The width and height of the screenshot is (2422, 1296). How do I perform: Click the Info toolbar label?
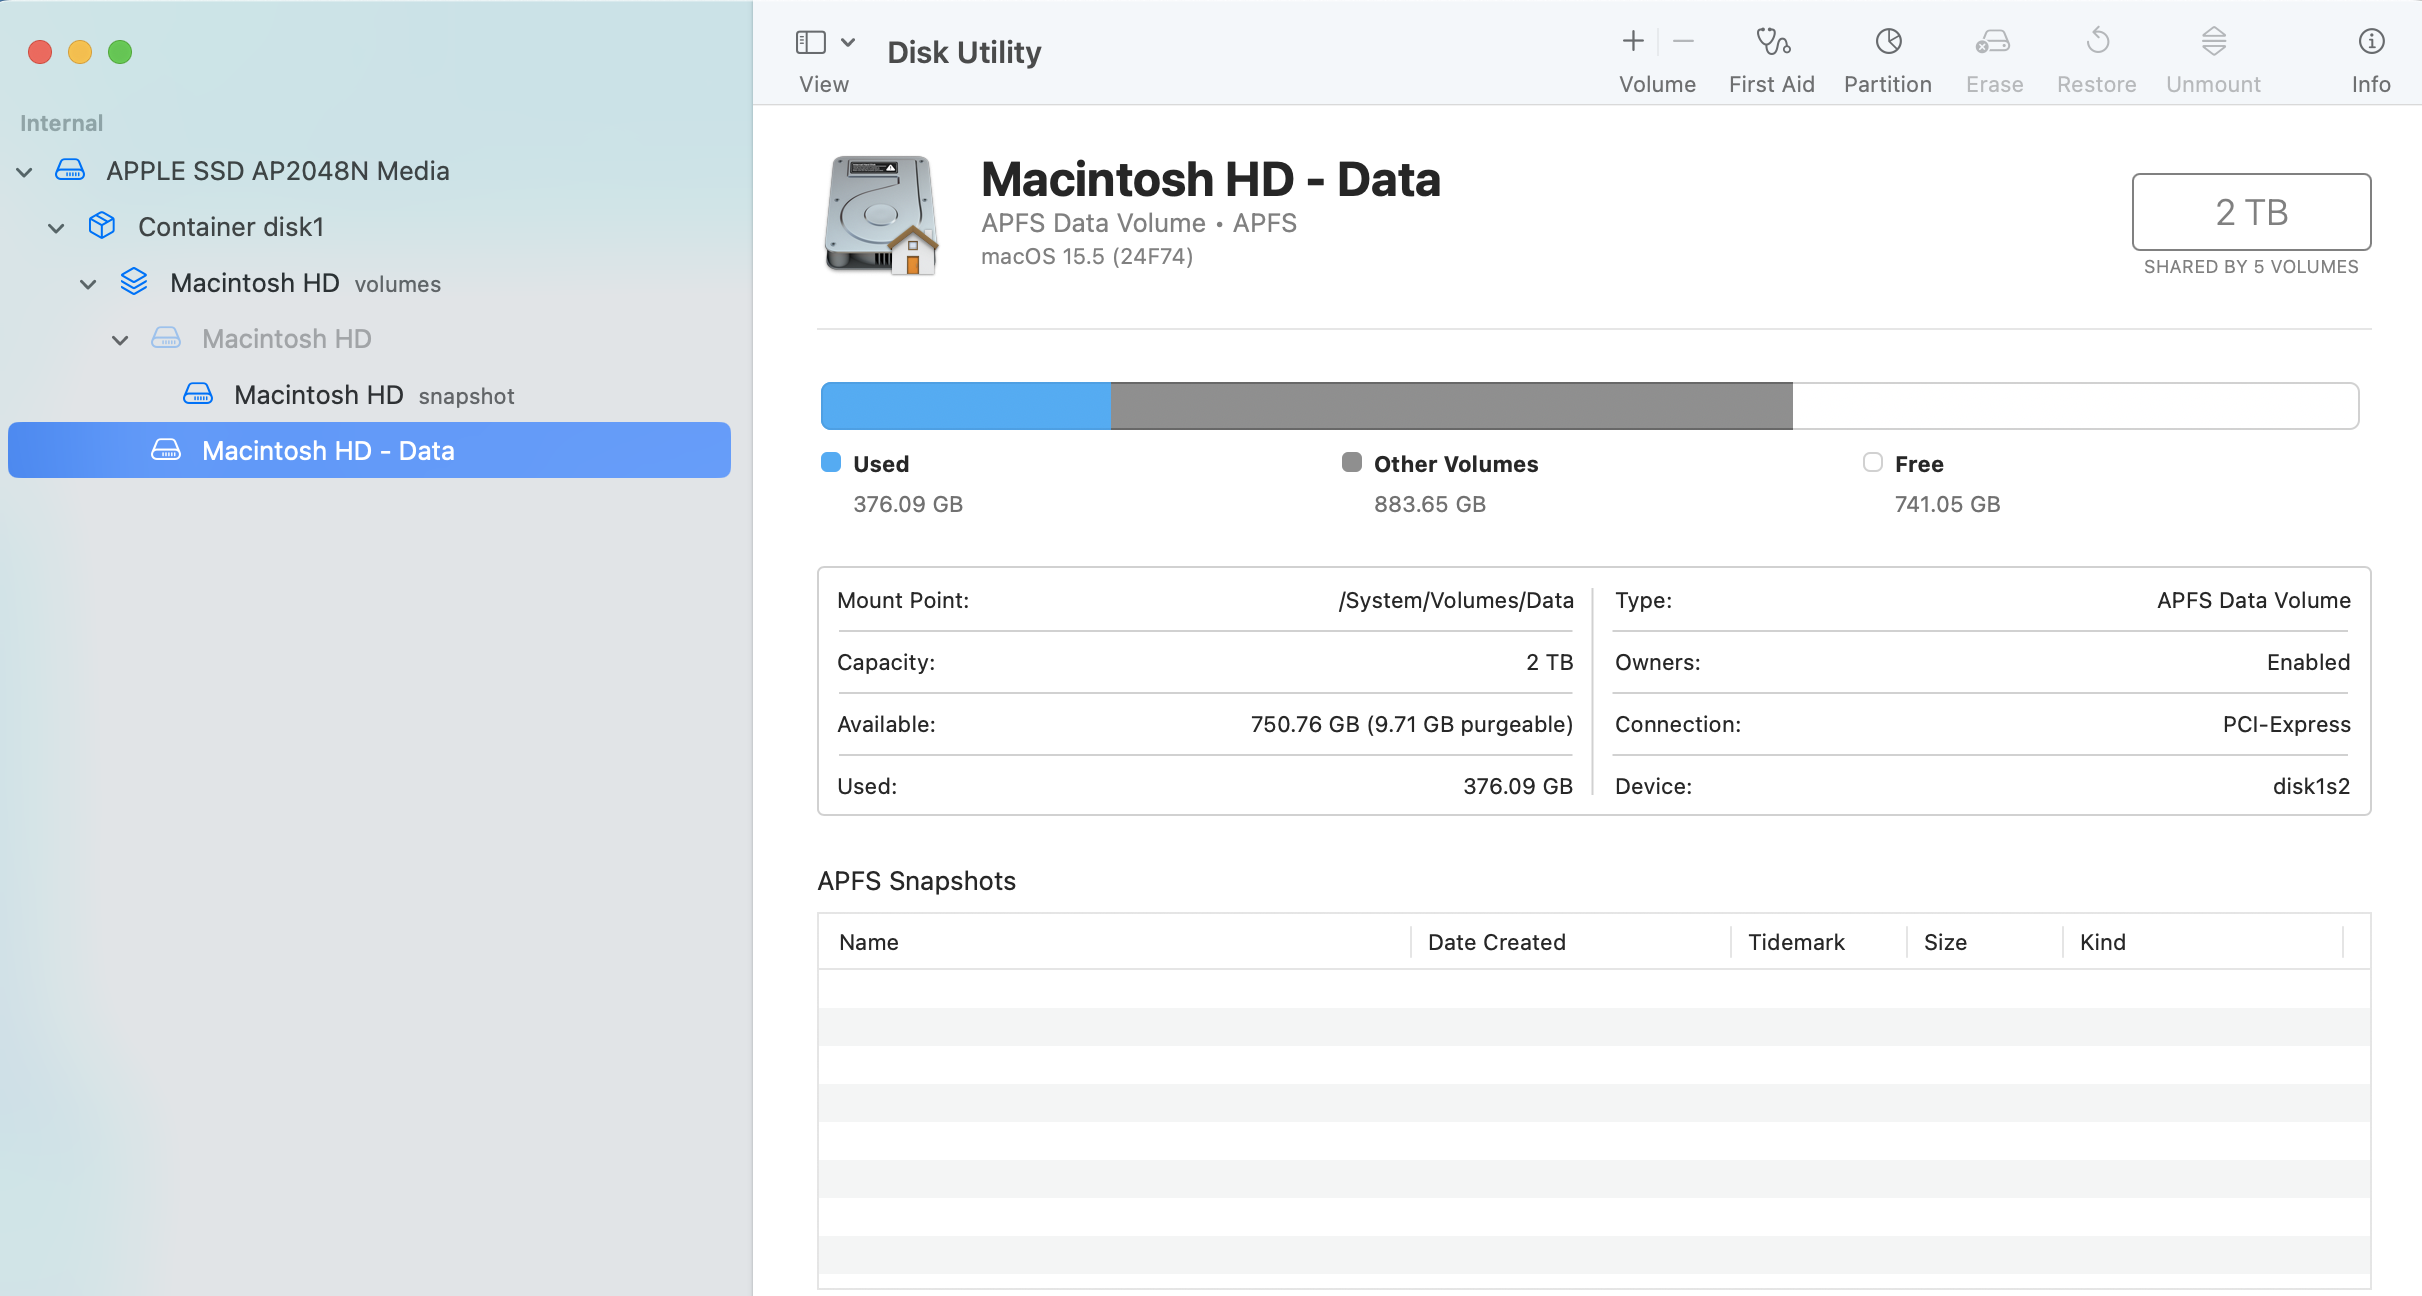pos(2371,85)
